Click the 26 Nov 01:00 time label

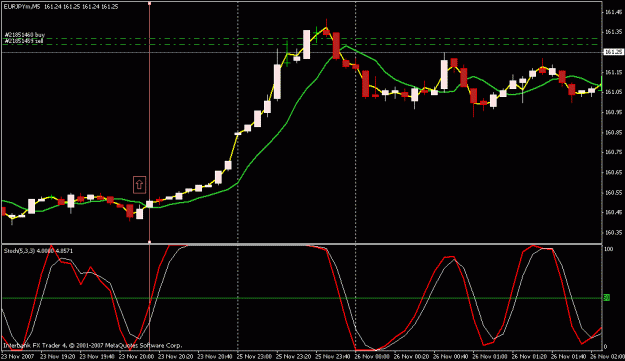490,356
